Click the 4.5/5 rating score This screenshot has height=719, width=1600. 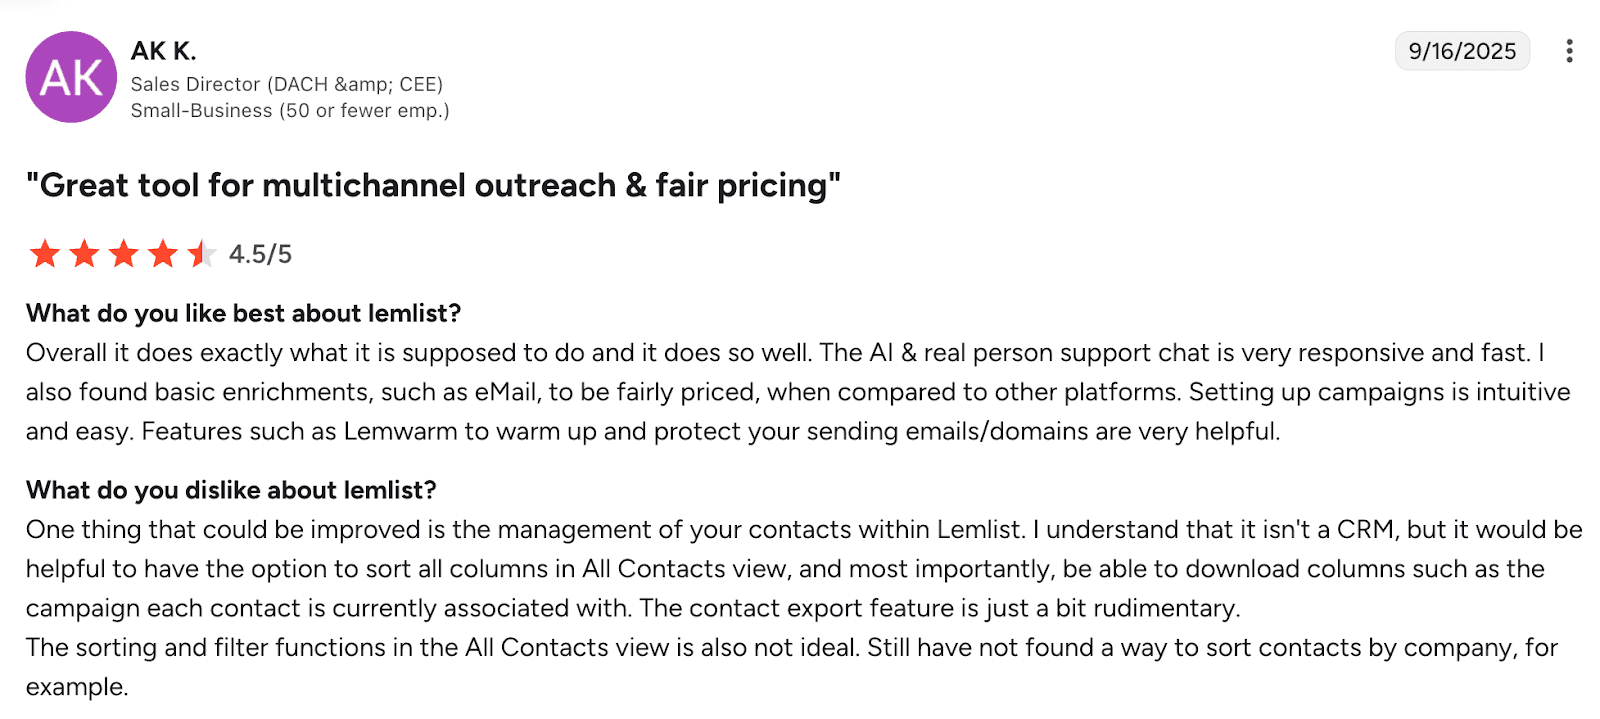260,255
